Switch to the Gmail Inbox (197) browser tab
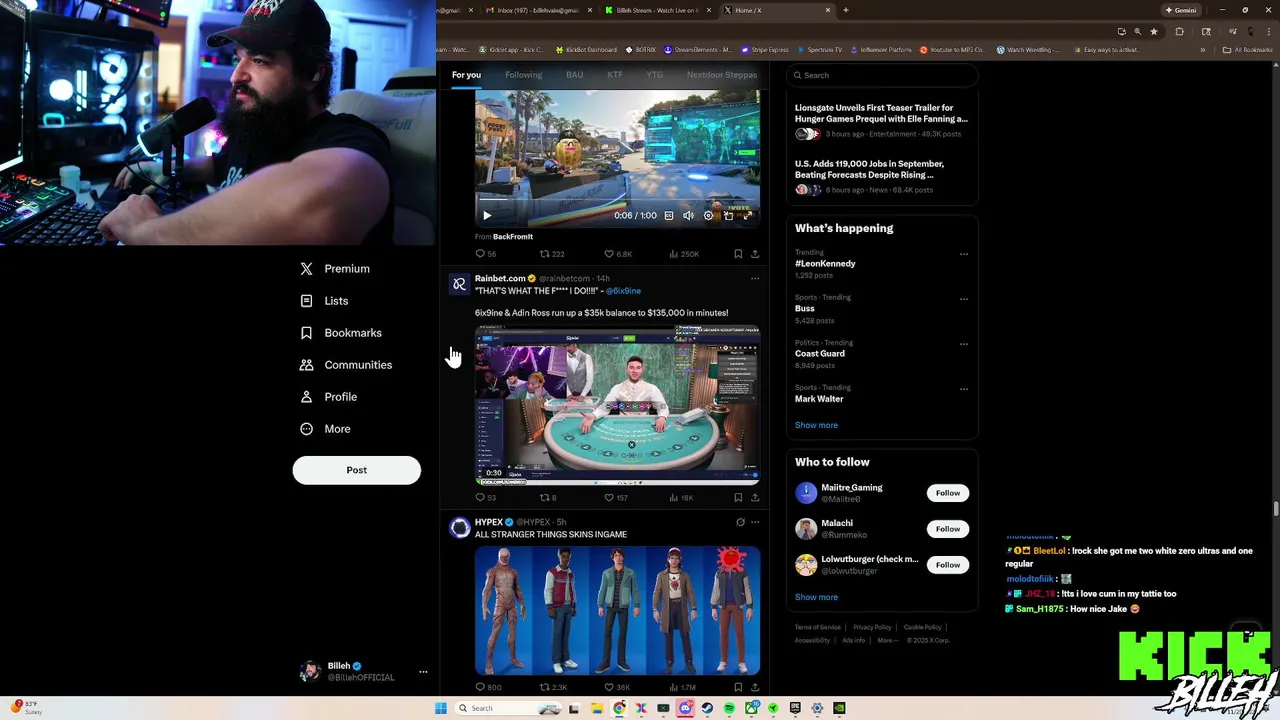 (538, 10)
